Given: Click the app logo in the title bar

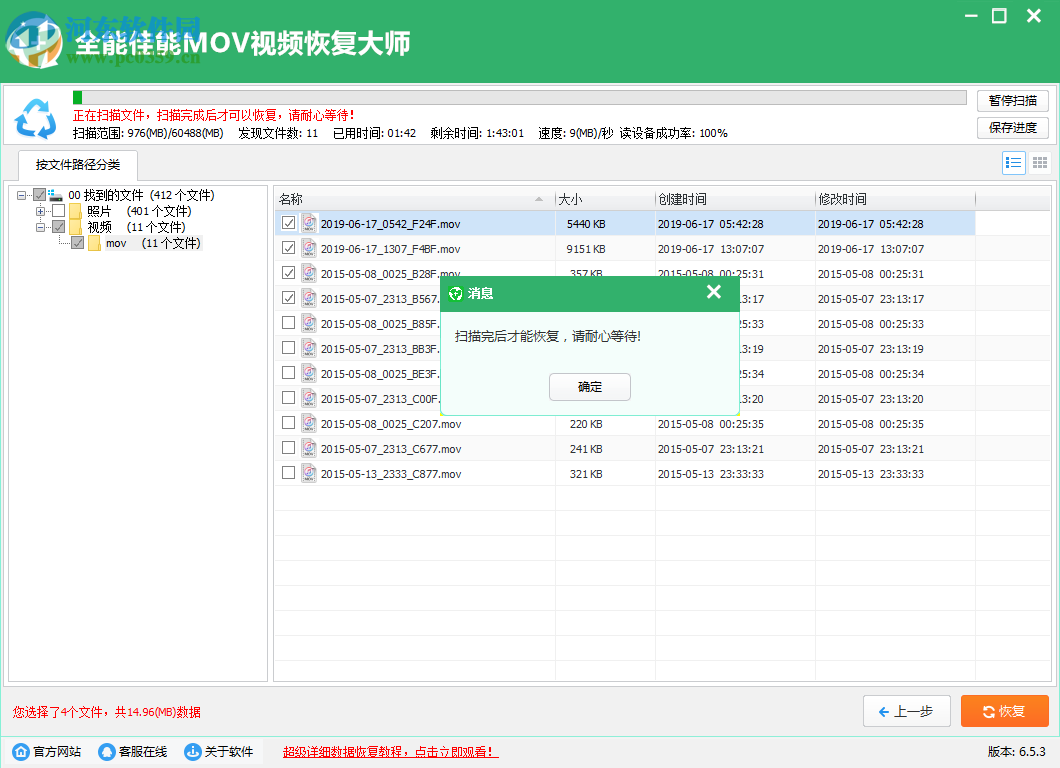Looking at the screenshot, I should pos(33,36).
